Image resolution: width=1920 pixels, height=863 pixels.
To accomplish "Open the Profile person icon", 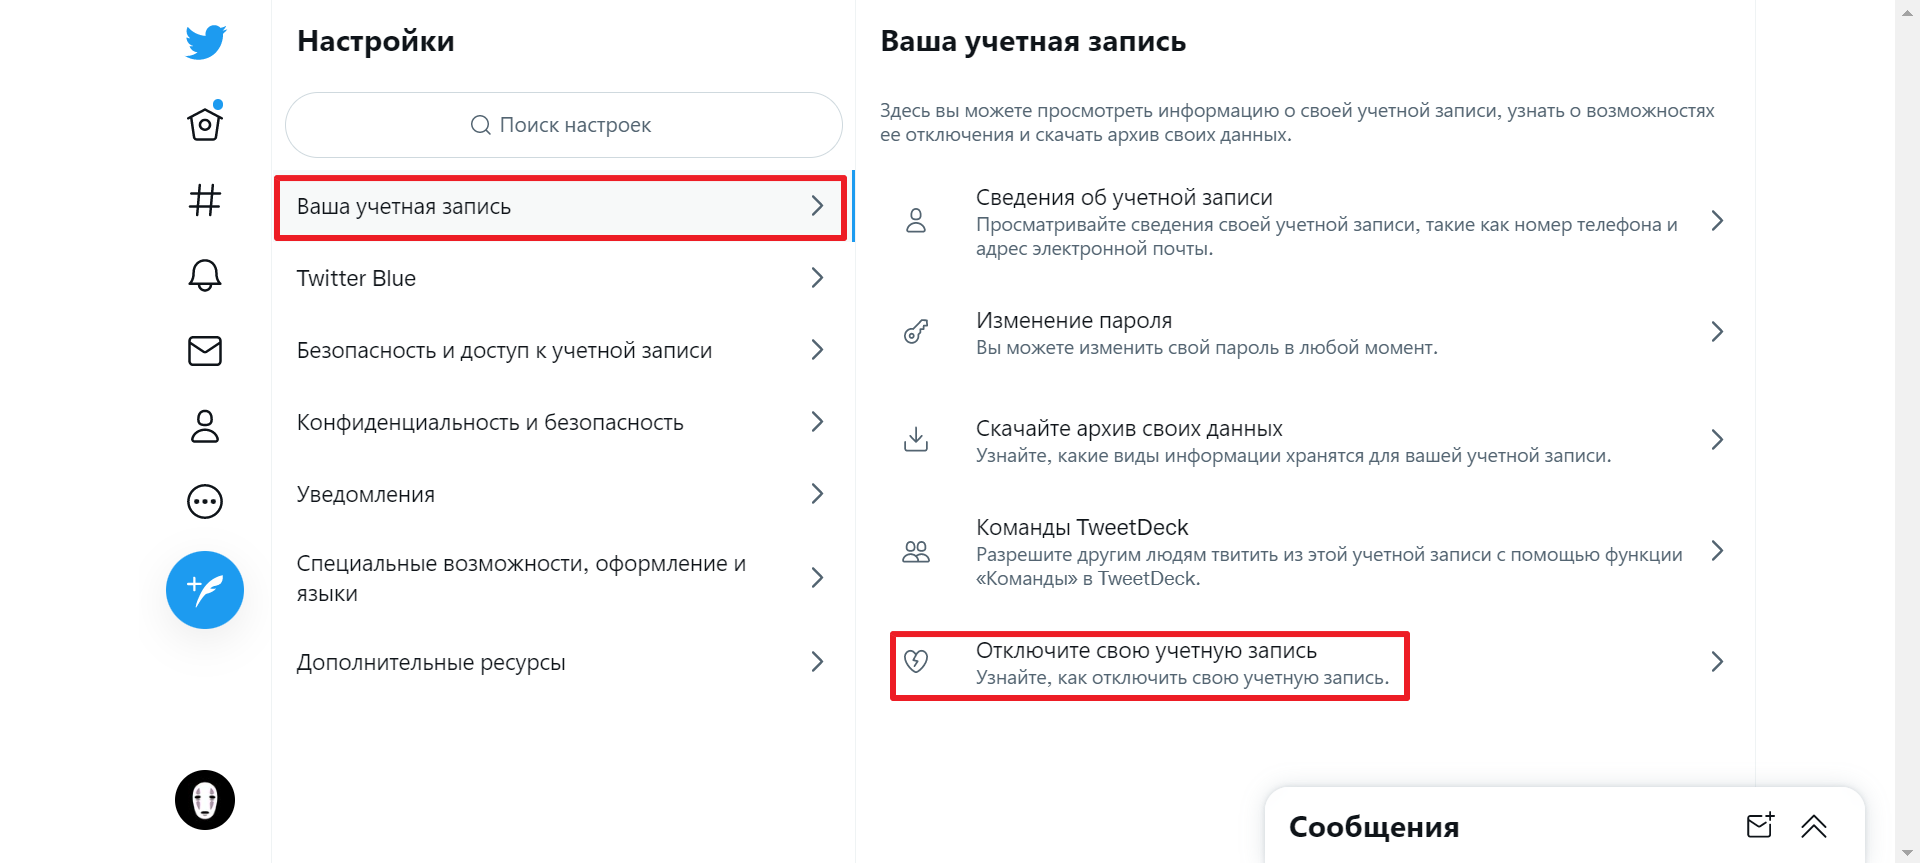I will [204, 426].
